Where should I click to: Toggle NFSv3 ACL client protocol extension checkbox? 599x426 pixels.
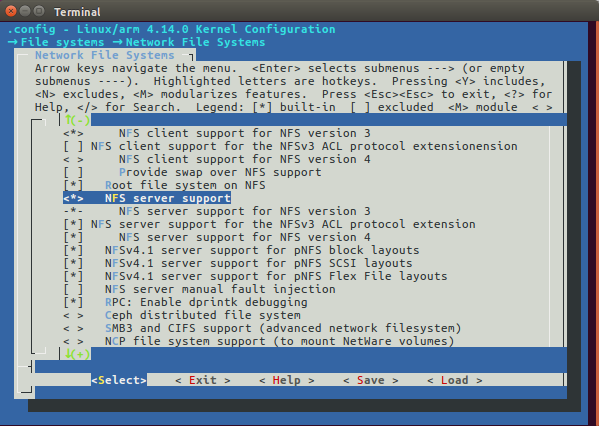tap(73, 146)
